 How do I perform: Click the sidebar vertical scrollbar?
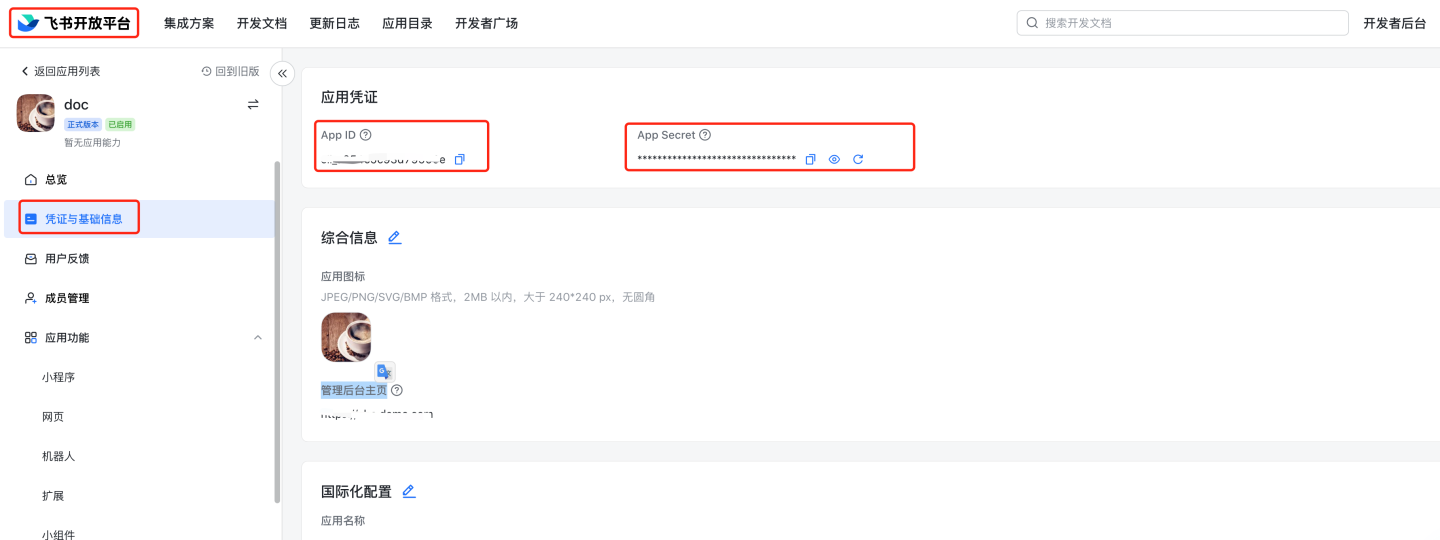tap(277, 330)
